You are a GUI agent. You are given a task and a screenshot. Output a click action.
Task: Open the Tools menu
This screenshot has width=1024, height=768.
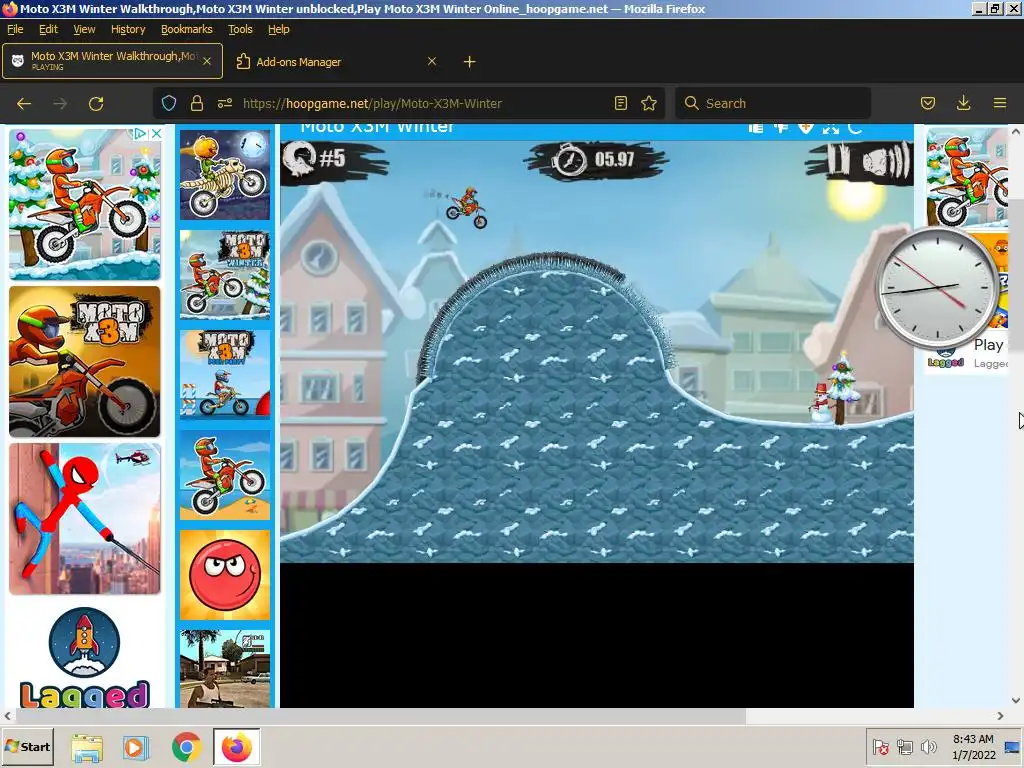coord(240,29)
